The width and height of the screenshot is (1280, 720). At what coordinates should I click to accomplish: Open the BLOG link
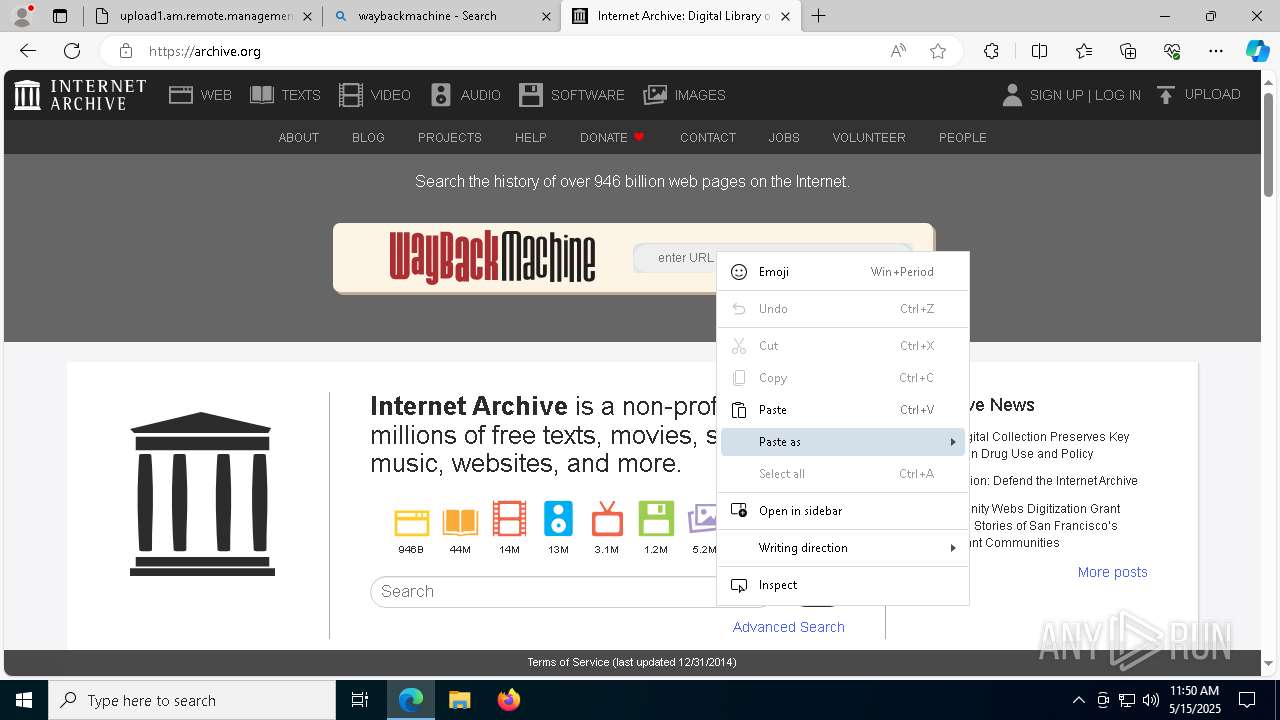368,138
